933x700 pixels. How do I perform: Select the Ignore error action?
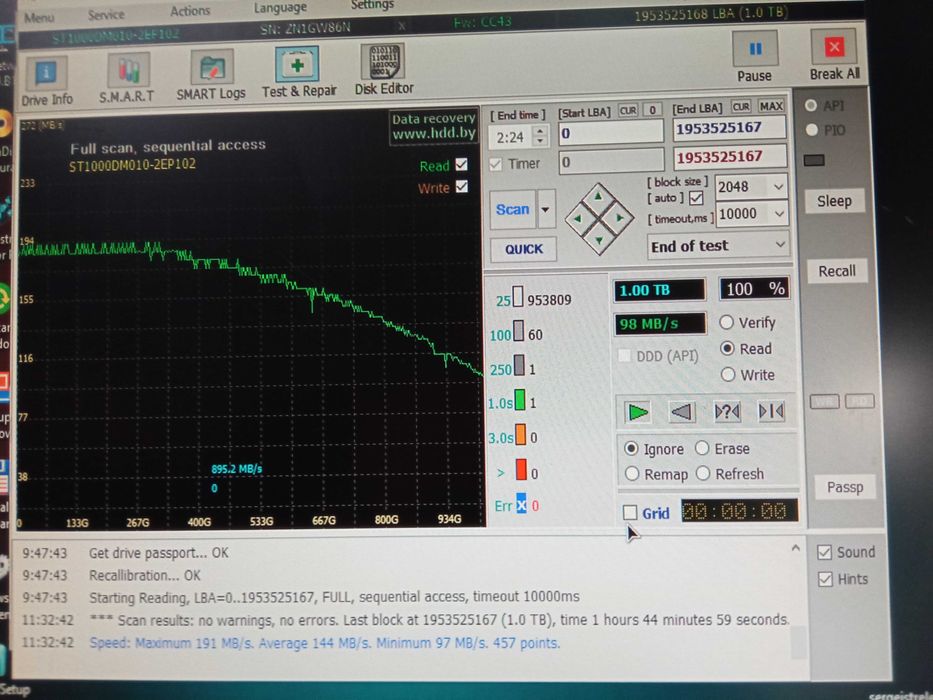coord(631,448)
